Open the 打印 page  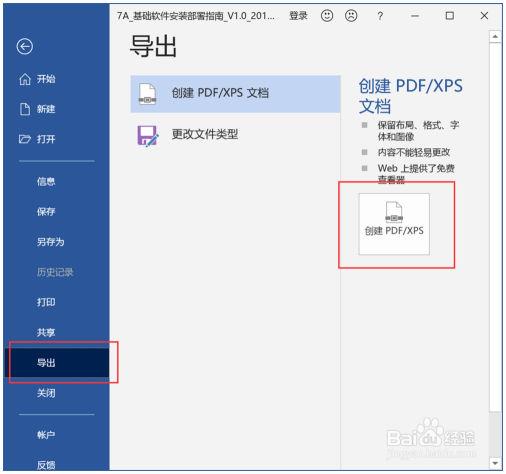coord(46,302)
